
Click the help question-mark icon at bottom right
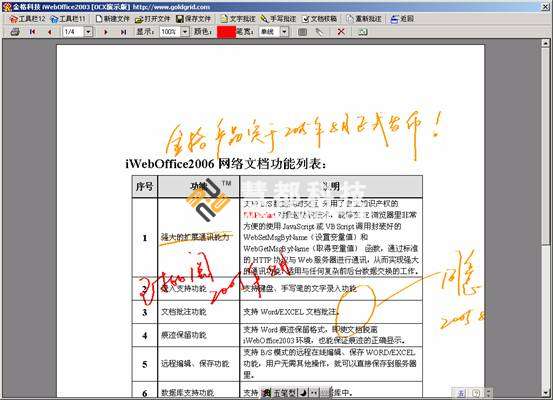[476, 393]
